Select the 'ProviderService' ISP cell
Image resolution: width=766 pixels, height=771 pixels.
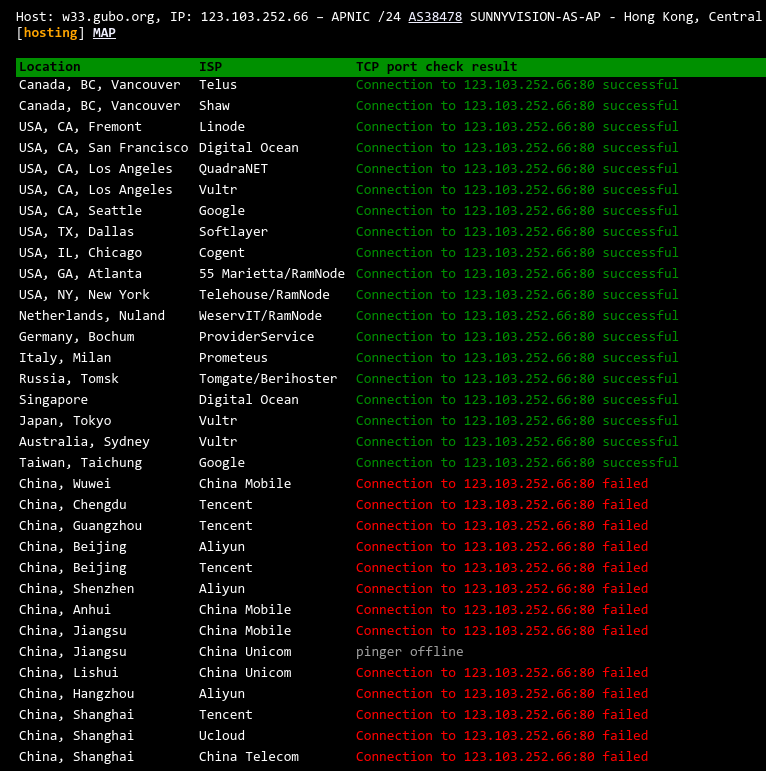coord(256,337)
